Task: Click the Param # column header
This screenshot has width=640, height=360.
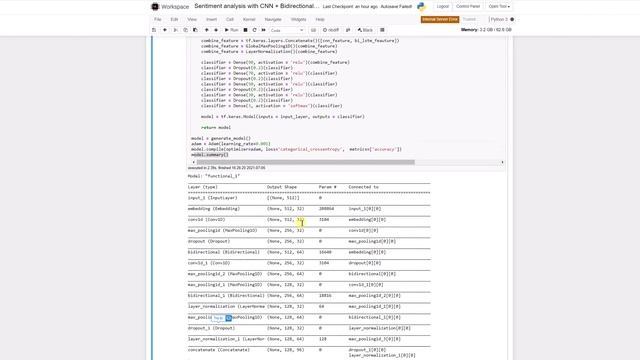Action: (327, 187)
